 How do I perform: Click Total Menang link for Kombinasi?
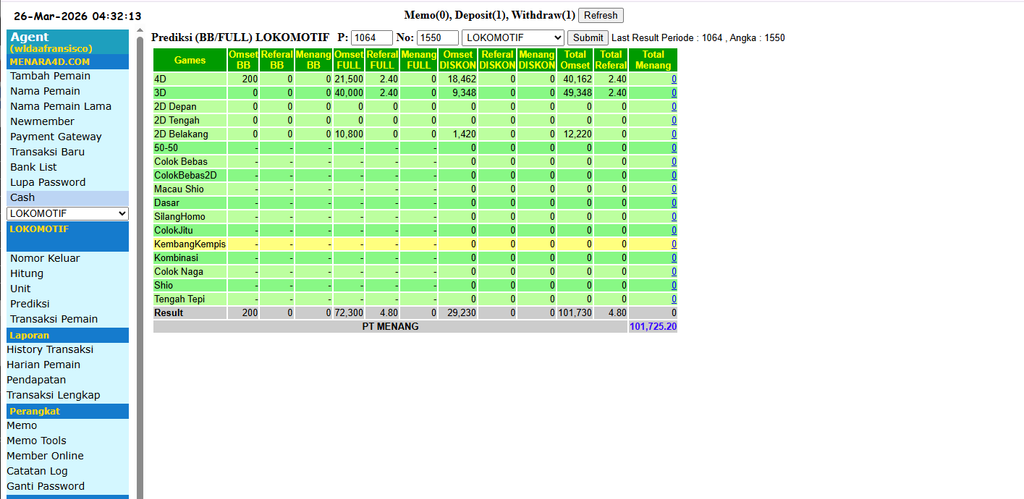674,258
